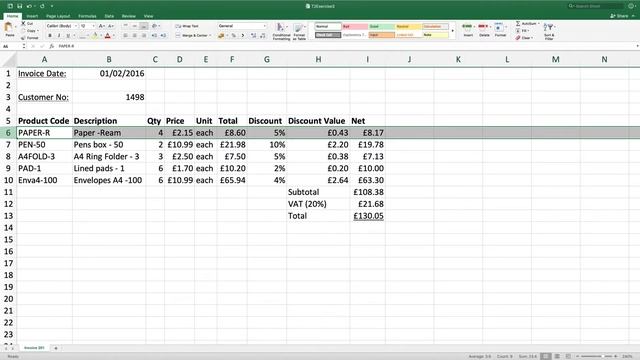Click the insert function fx icon
This screenshot has height=360, width=640.
(x=51, y=46)
